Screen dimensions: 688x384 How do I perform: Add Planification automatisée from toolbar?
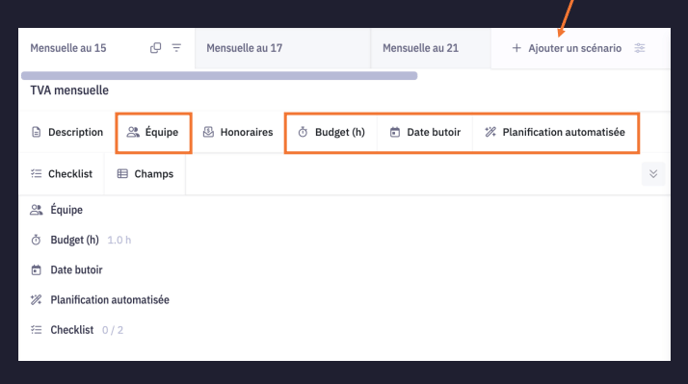pos(555,132)
